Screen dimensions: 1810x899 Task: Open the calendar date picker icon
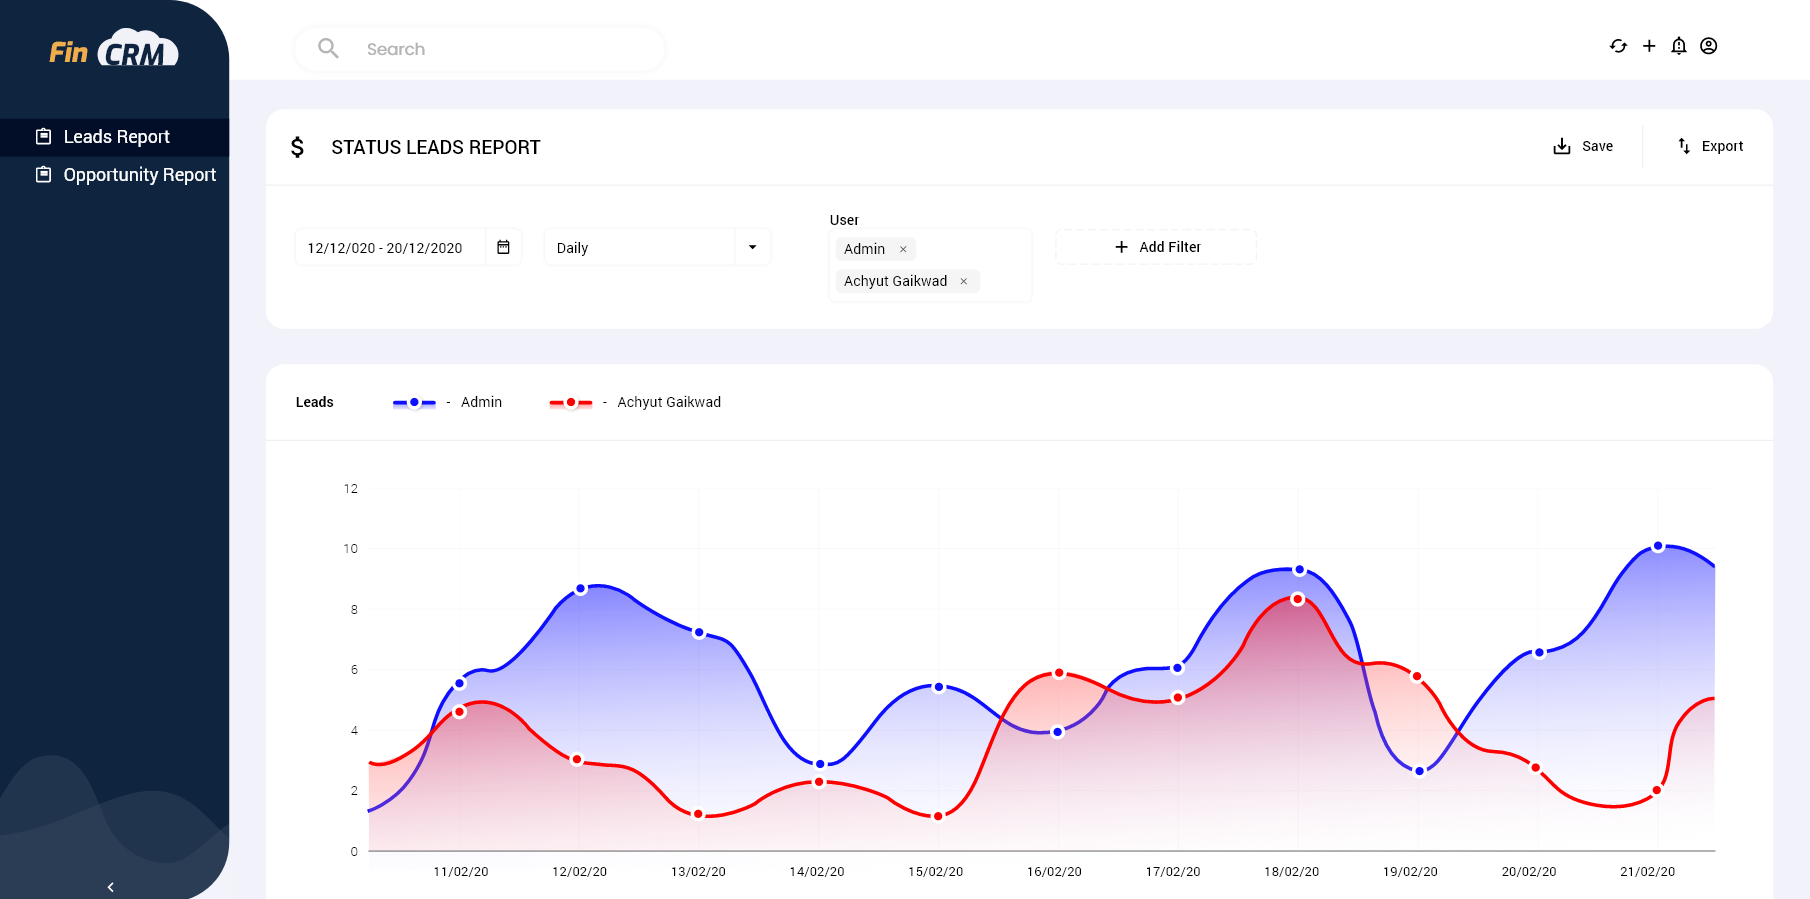coord(503,247)
